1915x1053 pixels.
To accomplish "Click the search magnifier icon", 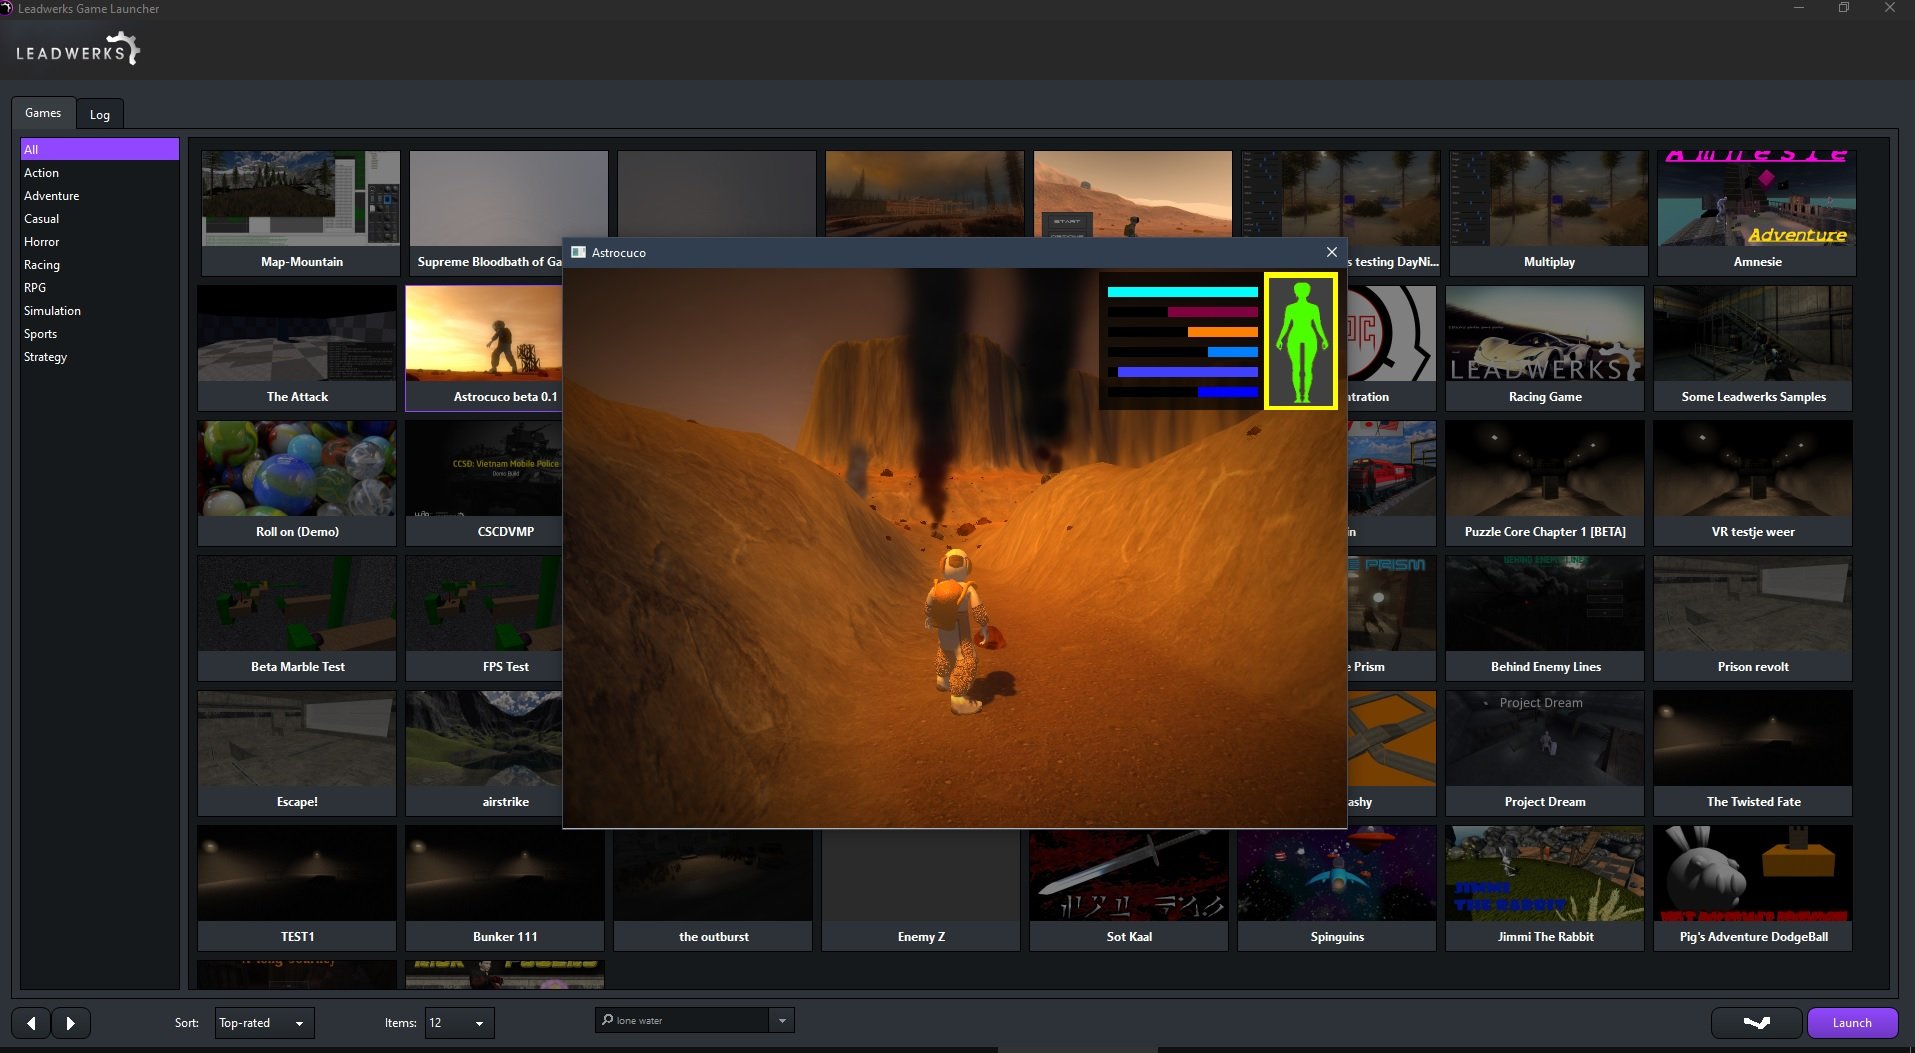I will (x=607, y=1020).
